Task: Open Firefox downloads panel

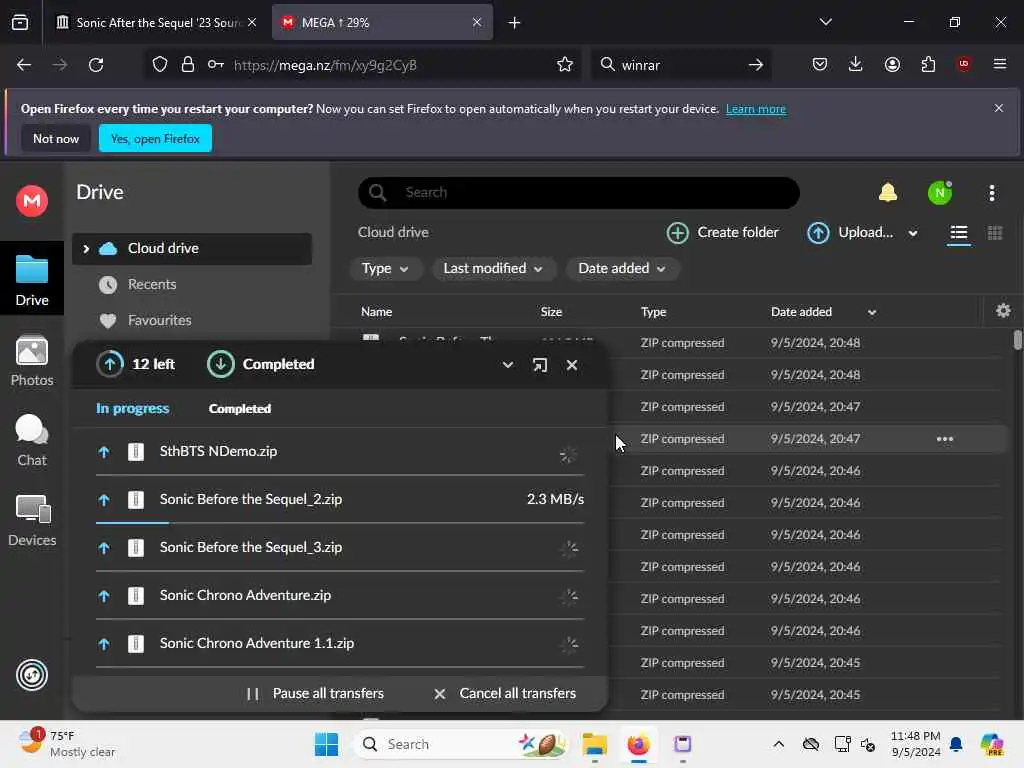Action: 856,65
